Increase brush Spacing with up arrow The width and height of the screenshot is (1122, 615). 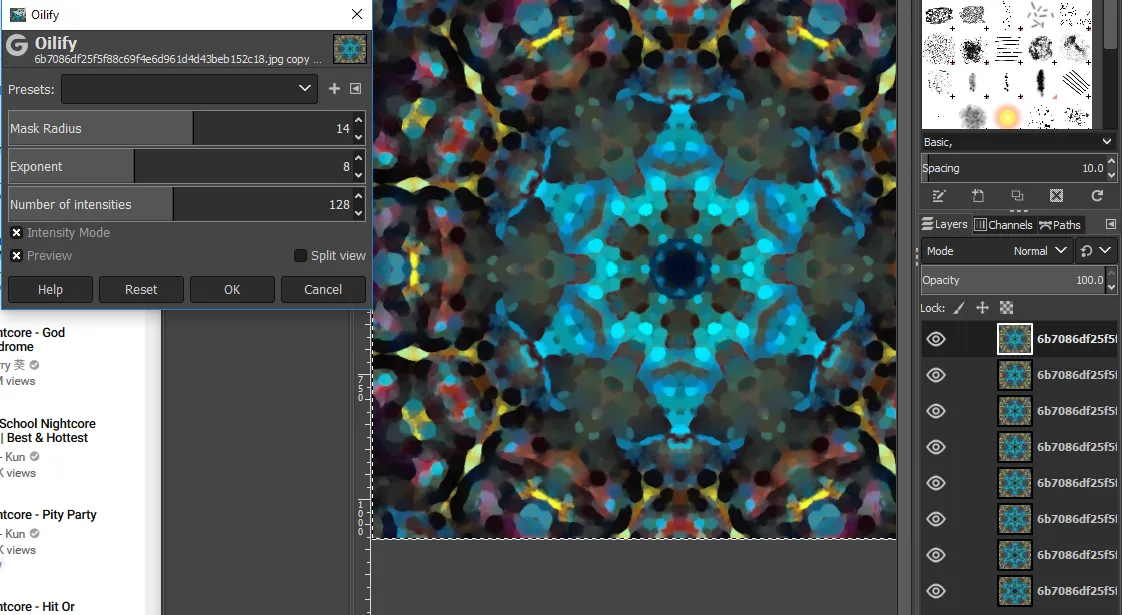click(1111, 163)
